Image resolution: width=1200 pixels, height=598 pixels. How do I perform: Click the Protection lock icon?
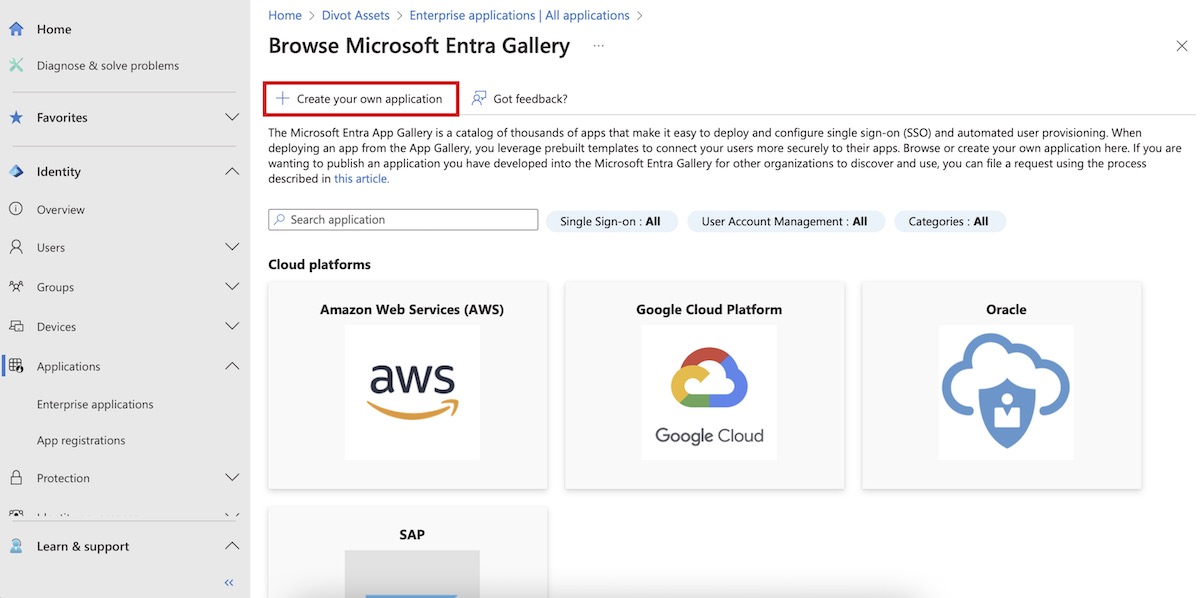pos(16,478)
